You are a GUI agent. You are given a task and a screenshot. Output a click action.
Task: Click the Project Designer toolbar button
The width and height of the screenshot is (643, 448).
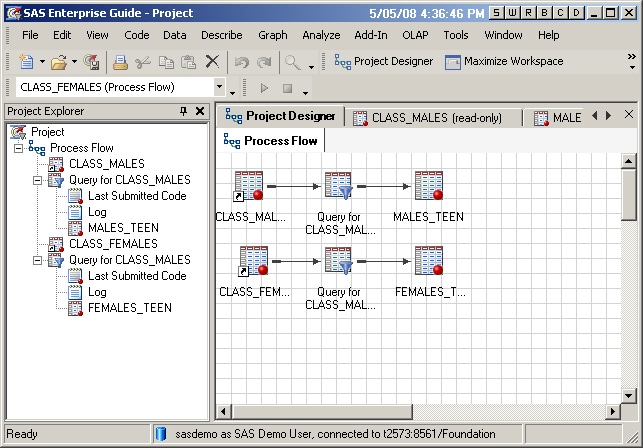click(384, 62)
